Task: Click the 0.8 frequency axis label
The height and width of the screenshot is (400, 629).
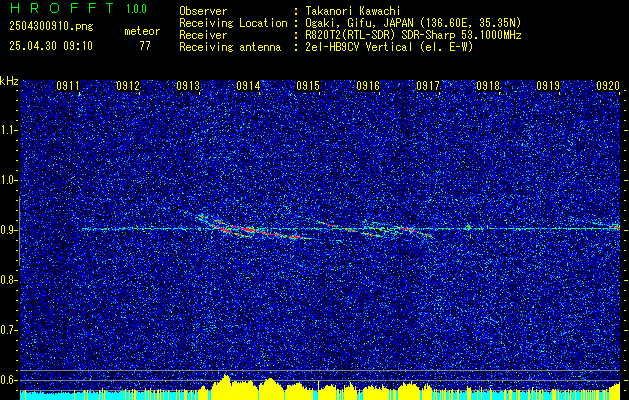Action: [x=8, y=280]
